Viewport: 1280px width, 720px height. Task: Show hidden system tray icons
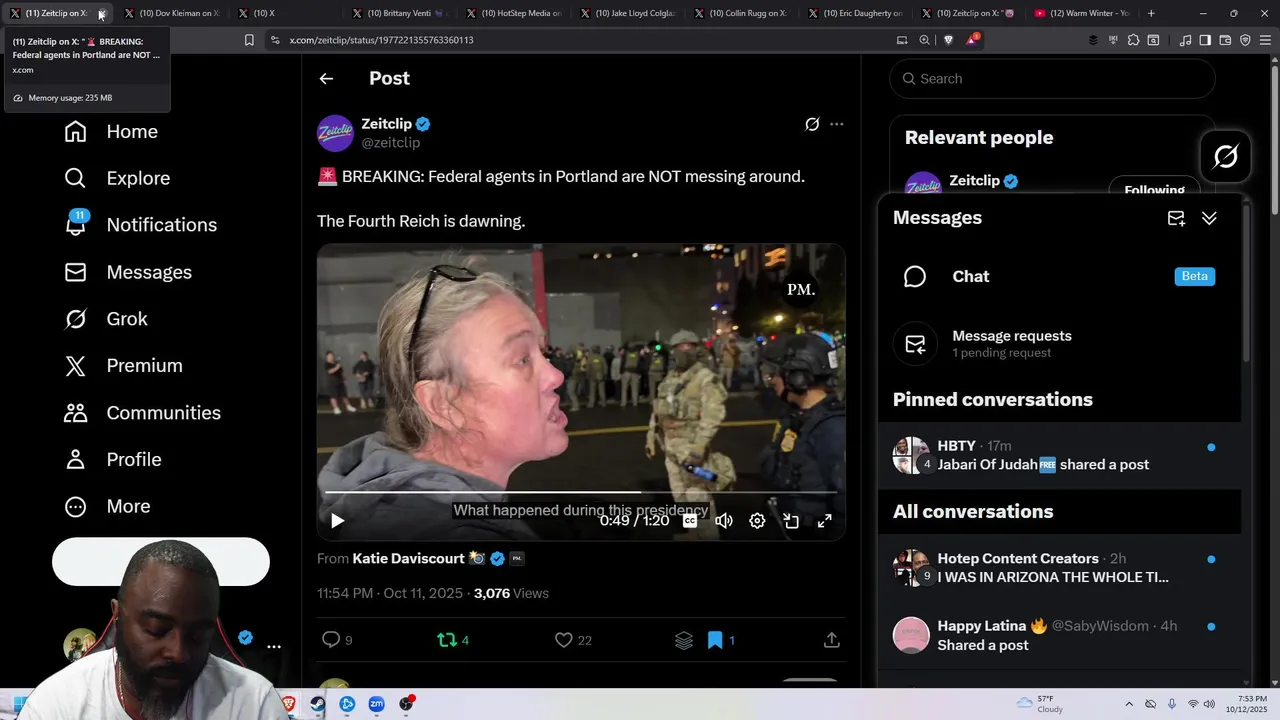1129,704
